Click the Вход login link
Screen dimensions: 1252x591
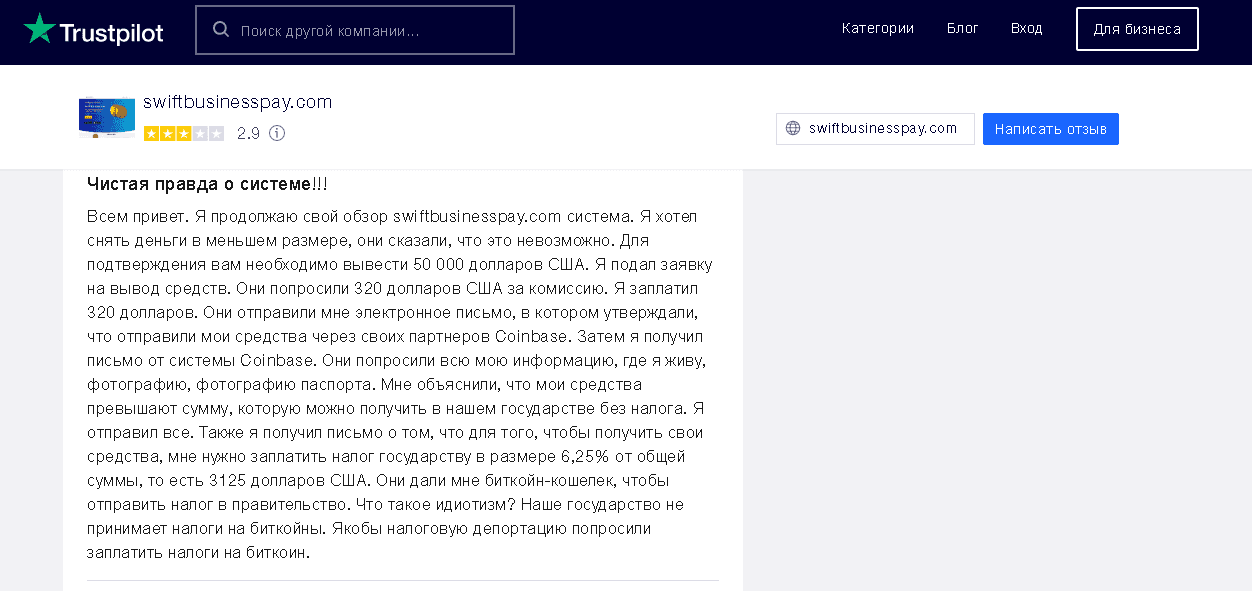(1026, 29)
